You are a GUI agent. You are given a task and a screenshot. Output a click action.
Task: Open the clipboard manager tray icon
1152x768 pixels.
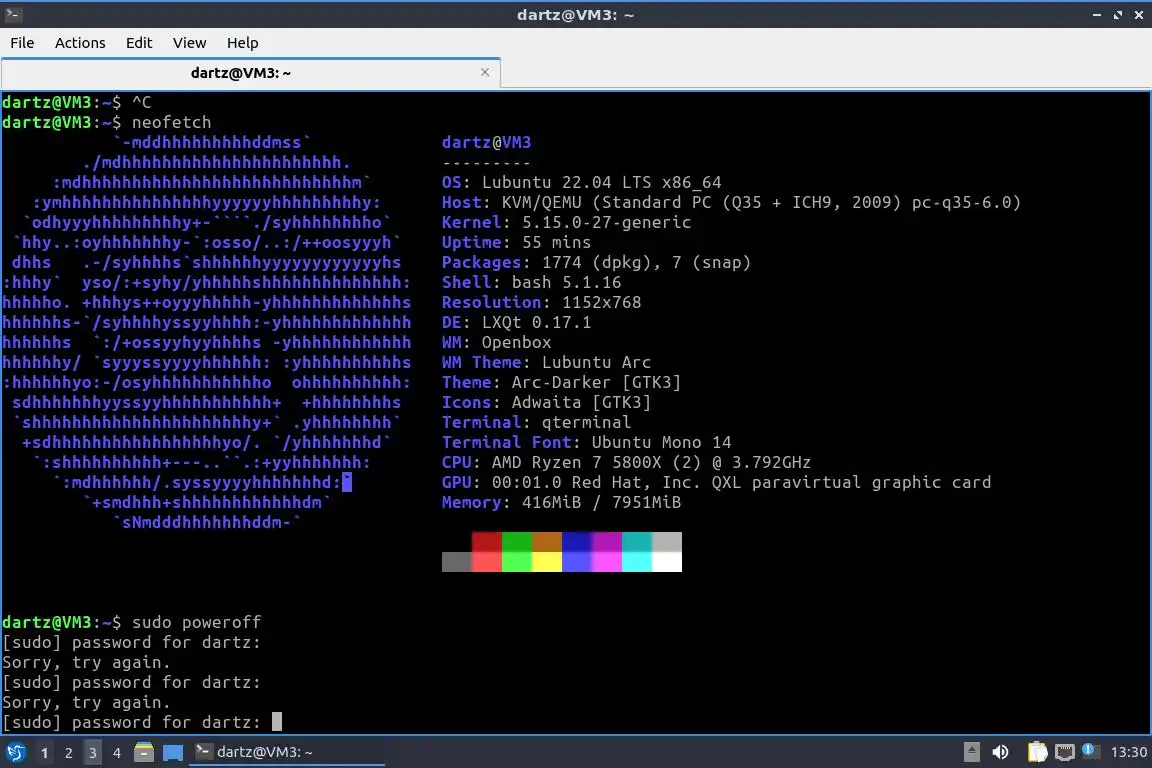click(x=1037, y=752)
